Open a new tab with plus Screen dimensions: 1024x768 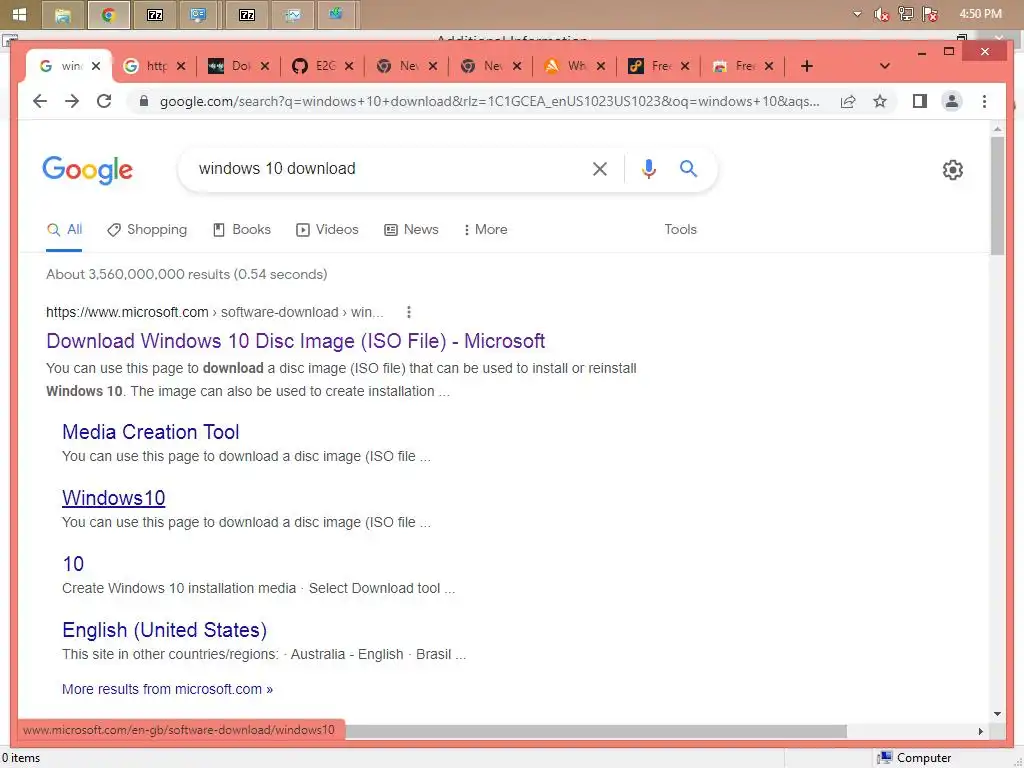coord(807,66)
